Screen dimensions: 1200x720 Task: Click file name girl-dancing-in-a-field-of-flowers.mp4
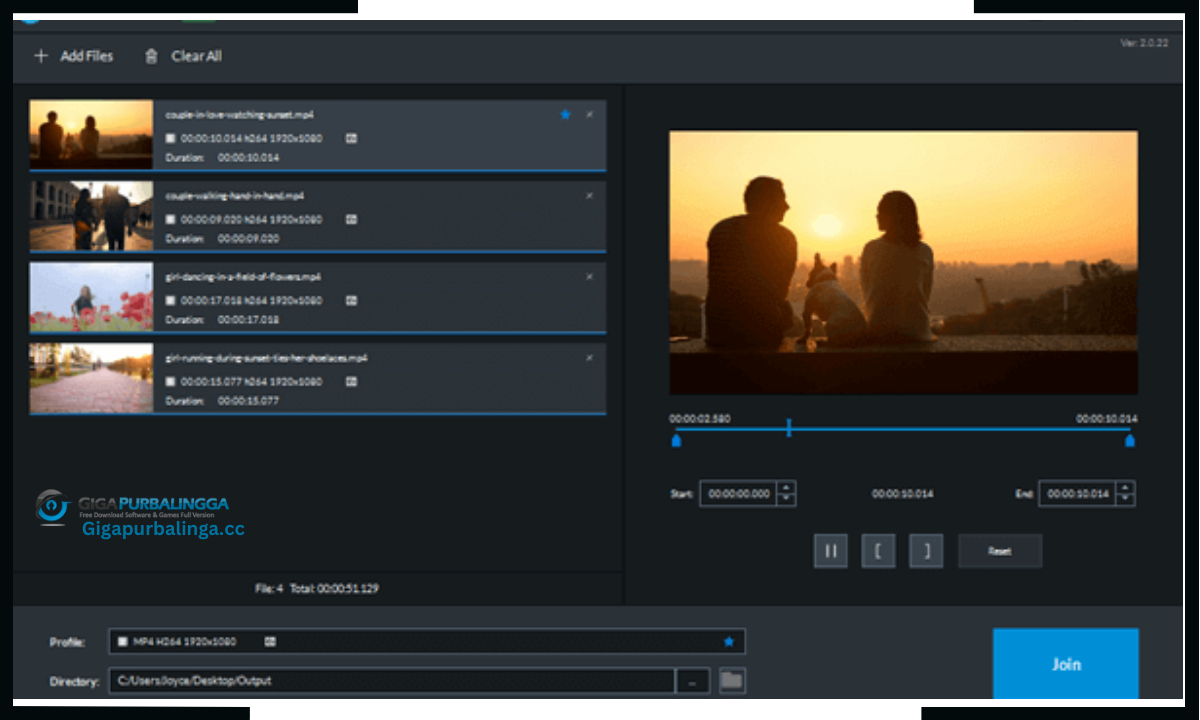pyautogui.click(x=243, y=277)
